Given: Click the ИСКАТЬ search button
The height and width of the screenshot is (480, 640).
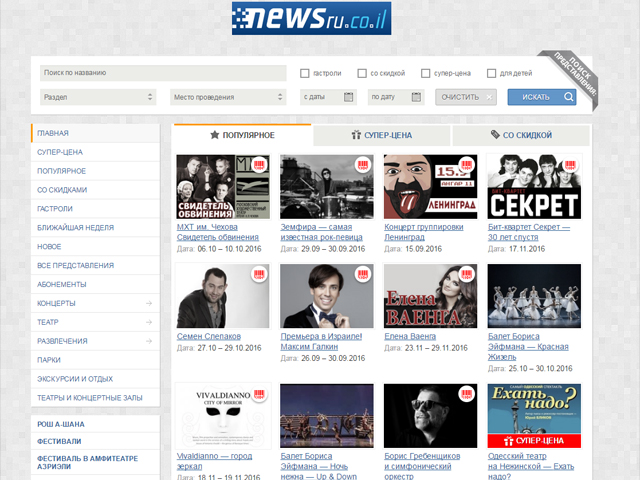Looking at the screenshot, I should (x=542, y=97).
